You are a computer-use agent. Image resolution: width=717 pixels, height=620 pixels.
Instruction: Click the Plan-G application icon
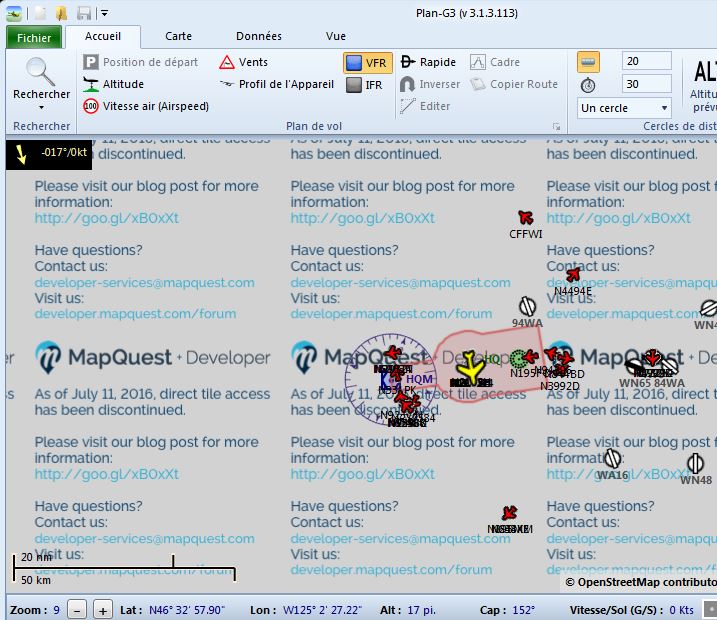14,13
